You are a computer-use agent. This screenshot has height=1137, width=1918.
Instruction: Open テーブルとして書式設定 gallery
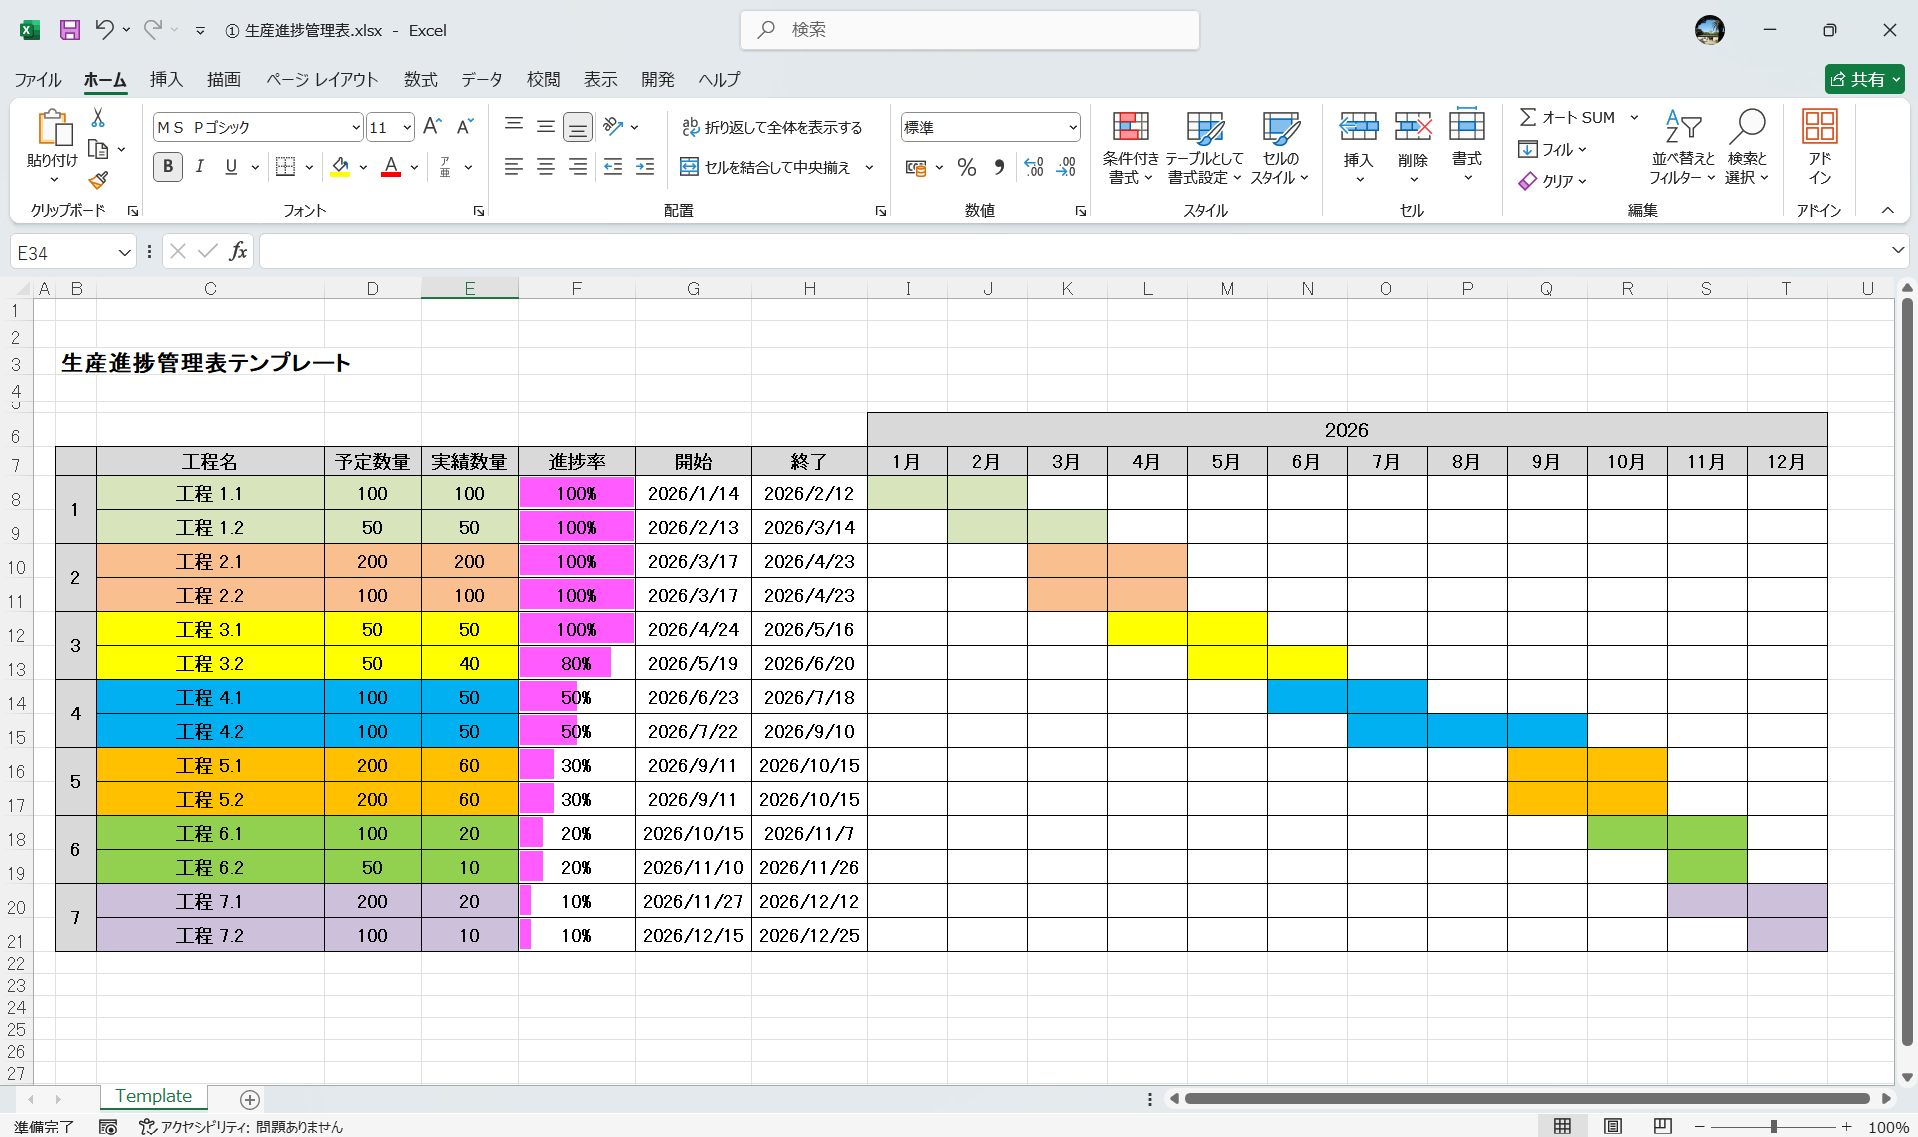tap(1205, 147)
